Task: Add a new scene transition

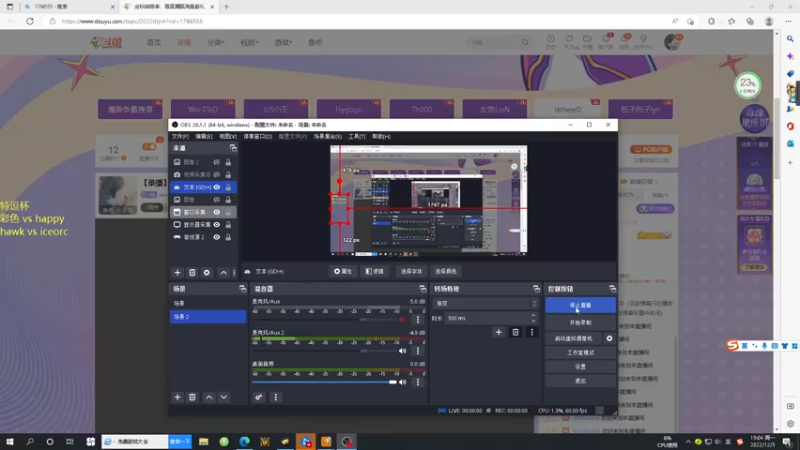Action: (x=498, y=333)
